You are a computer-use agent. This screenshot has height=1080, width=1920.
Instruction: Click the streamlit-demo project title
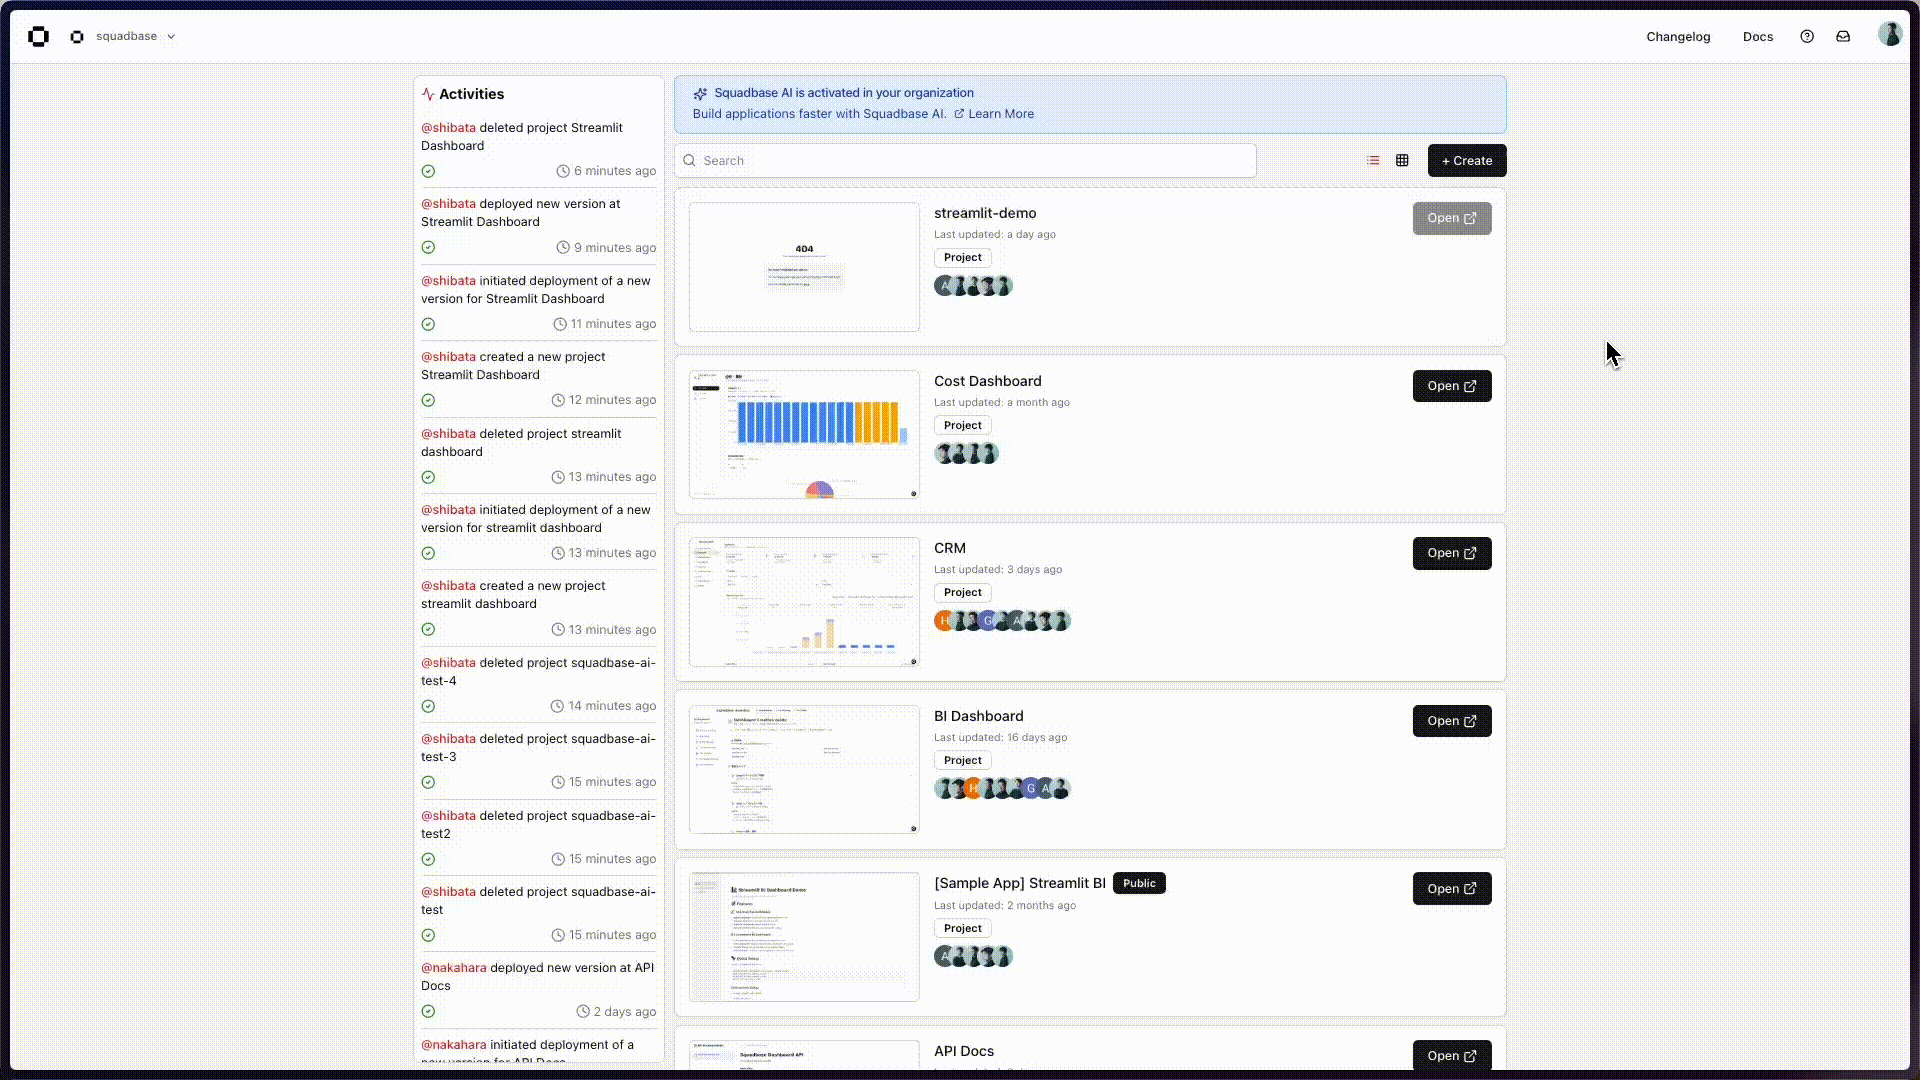click(985, 214)
